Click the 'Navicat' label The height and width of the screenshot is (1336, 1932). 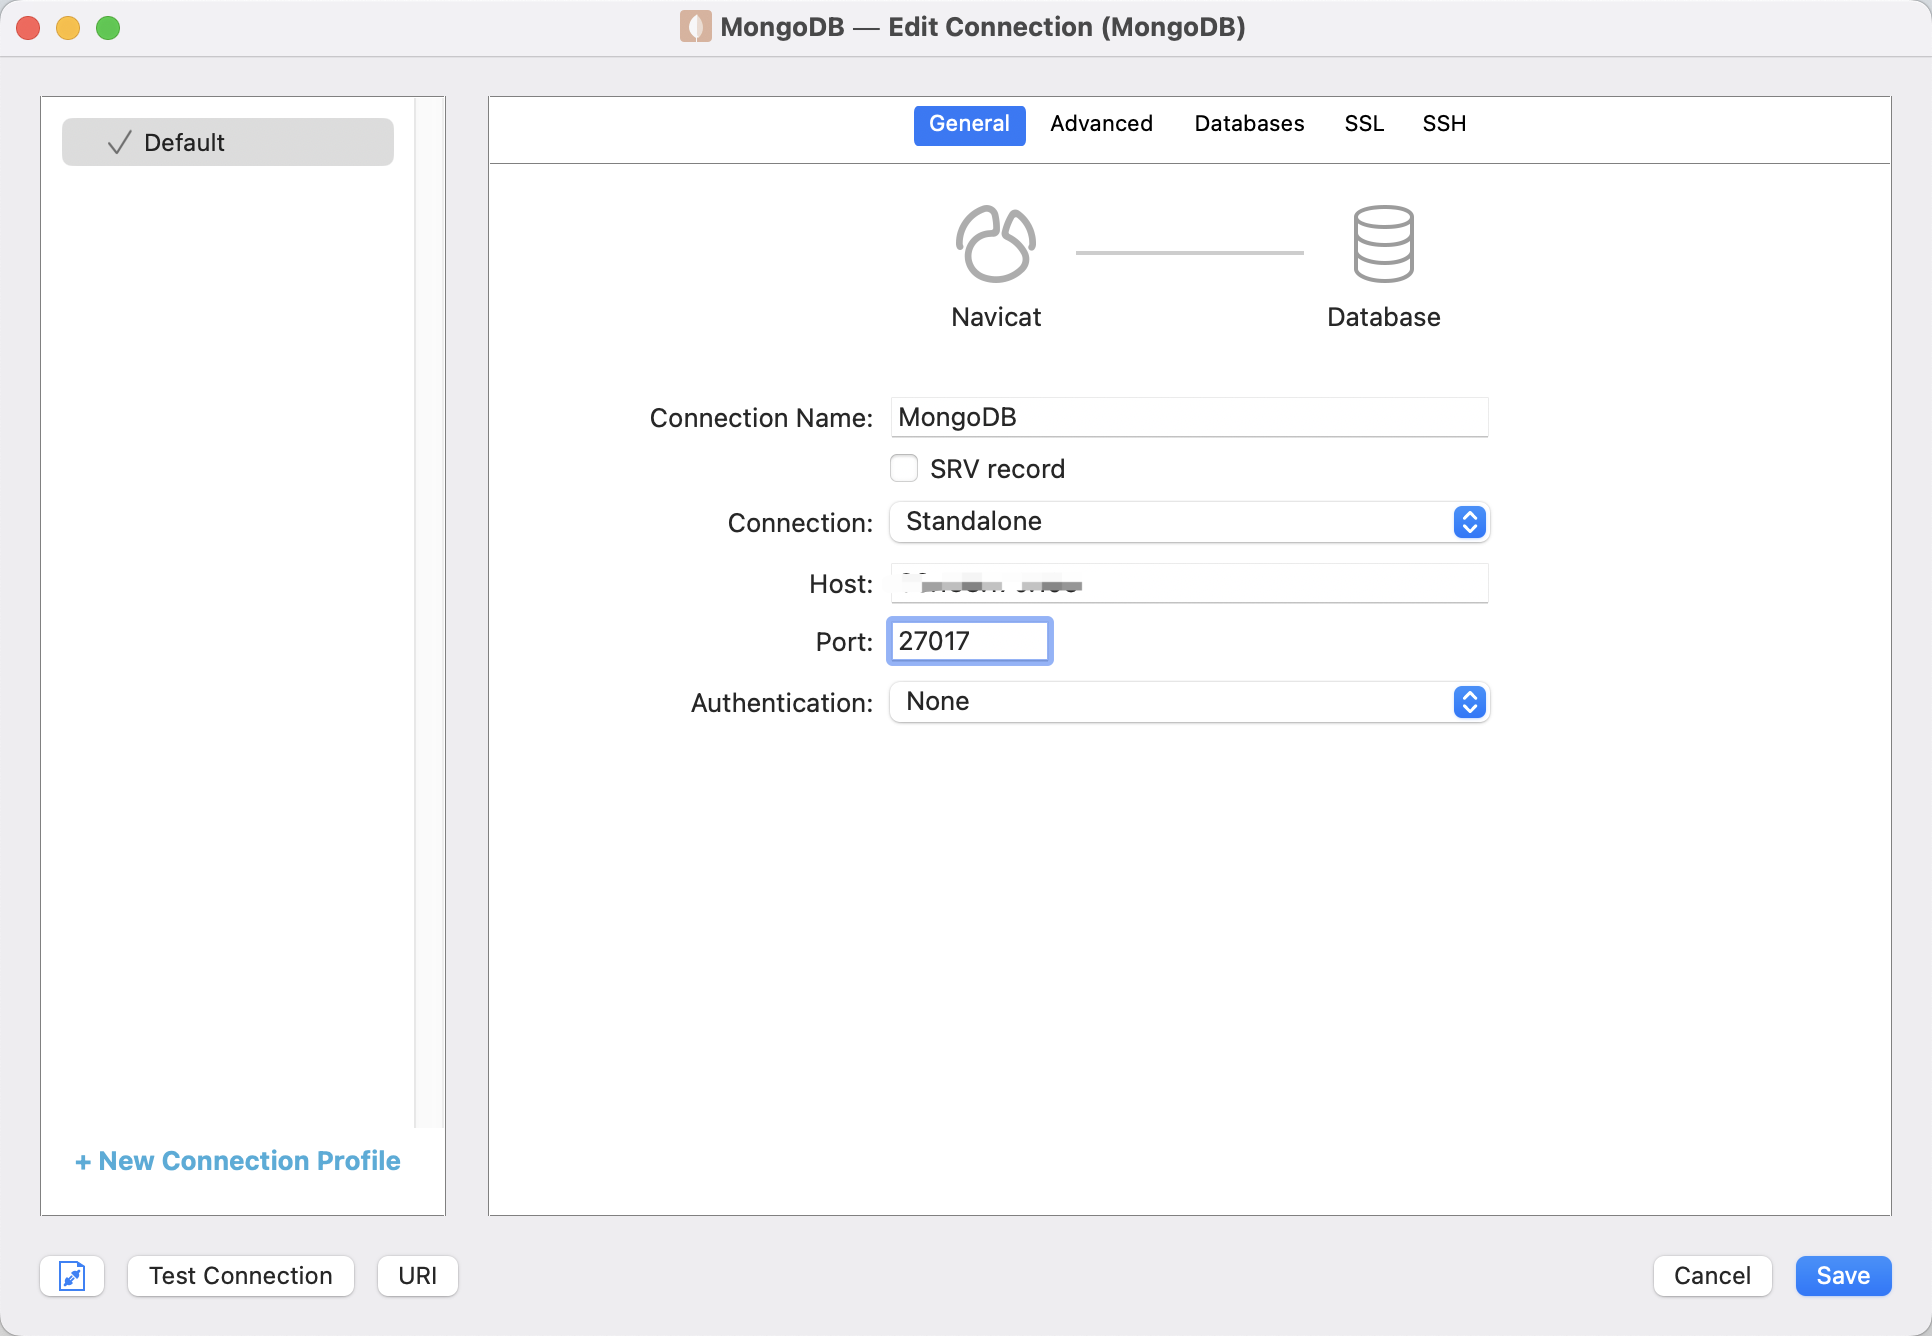[x=996, y=317]
